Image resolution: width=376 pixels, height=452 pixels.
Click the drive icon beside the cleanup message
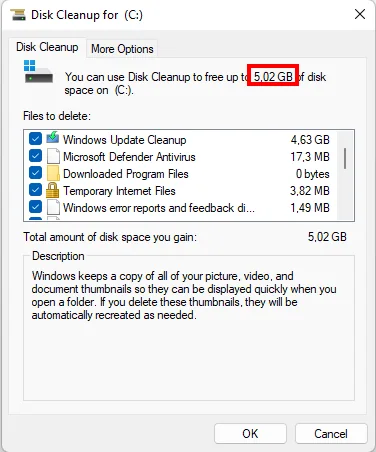point(38,71)
